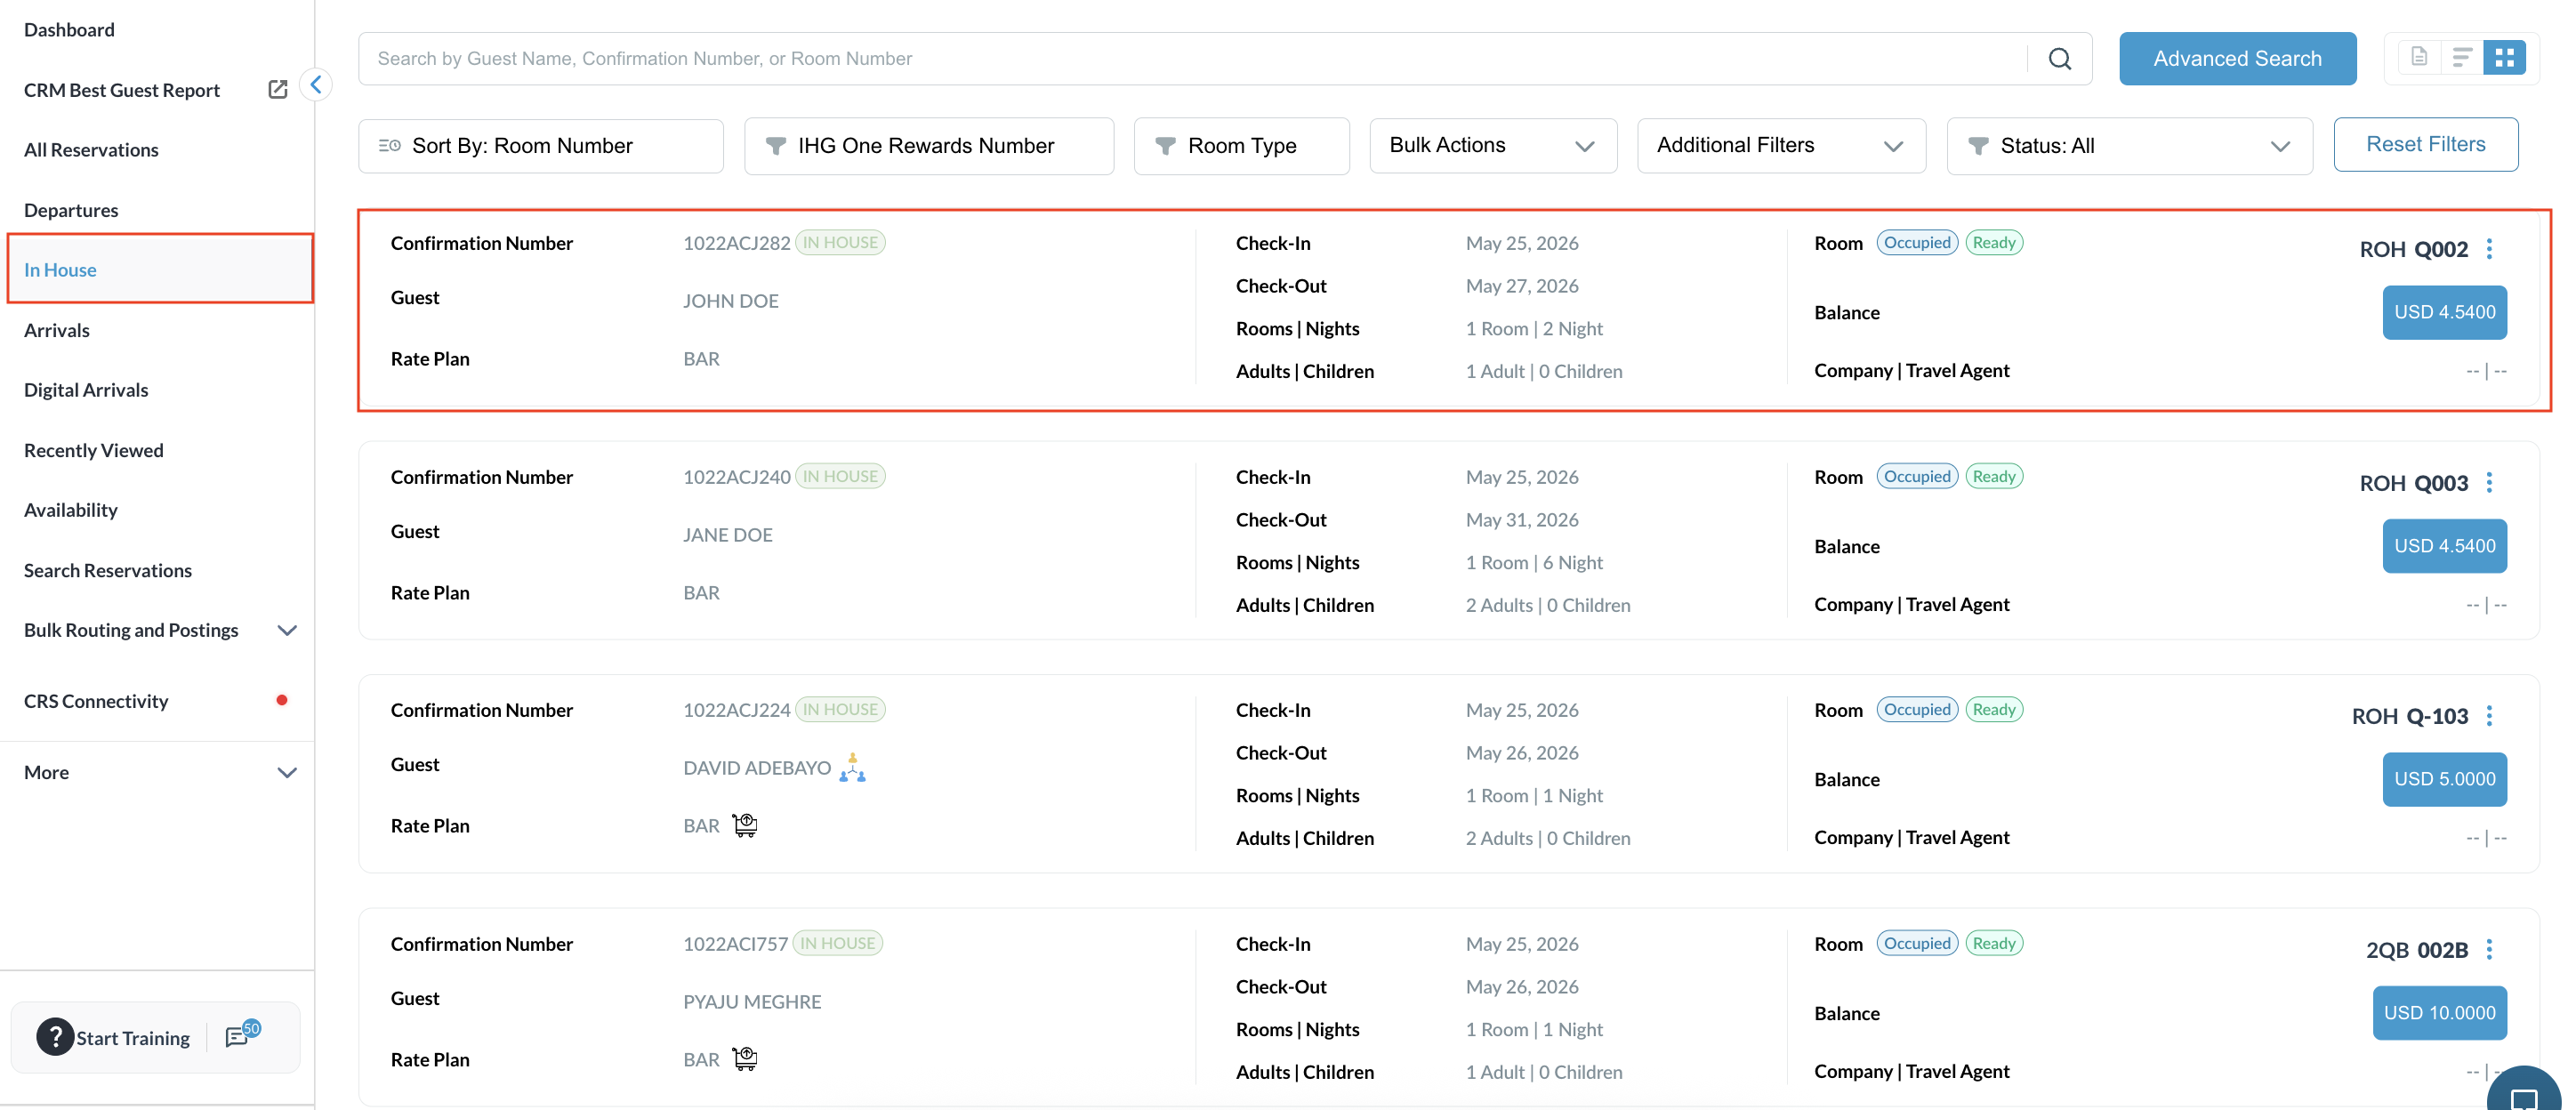Switch to list view icon
The image size is (2576, 1110).
[x=2462, y=58]
